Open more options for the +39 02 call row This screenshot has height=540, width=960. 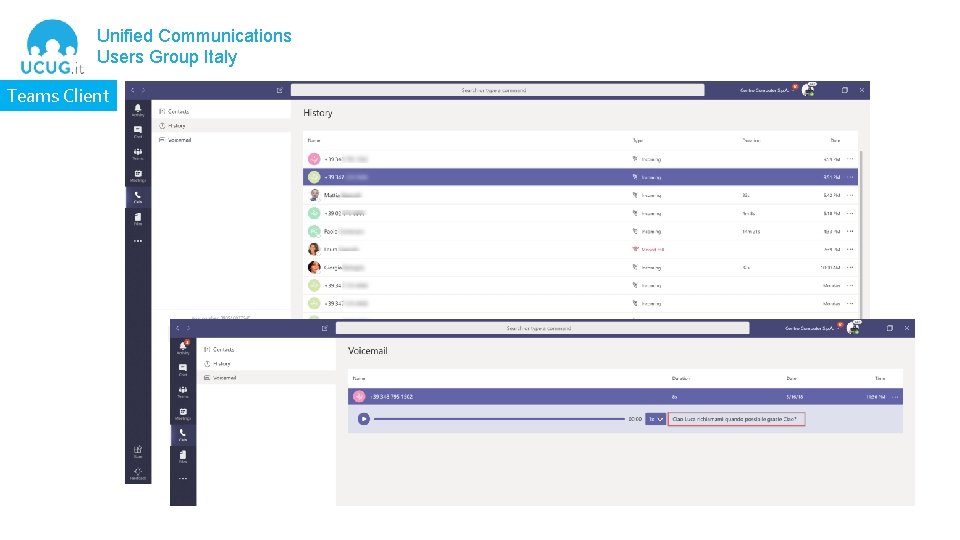coord(850,213)
